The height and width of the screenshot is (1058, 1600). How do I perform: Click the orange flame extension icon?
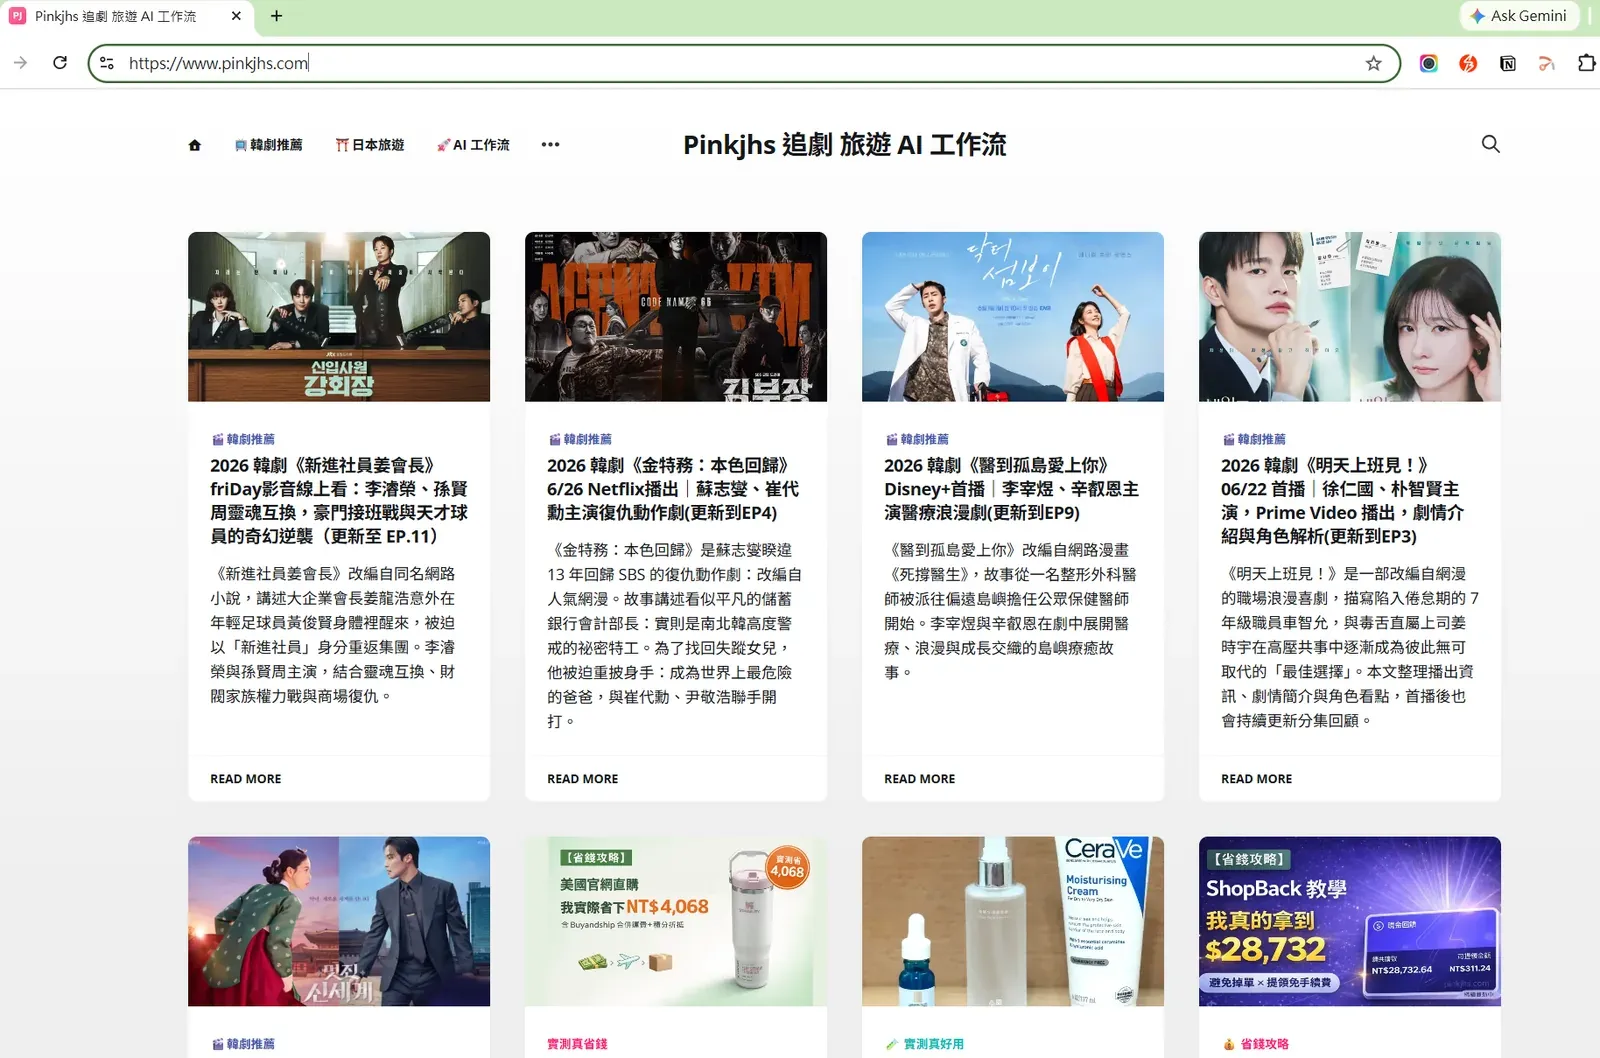point(1468,63)
